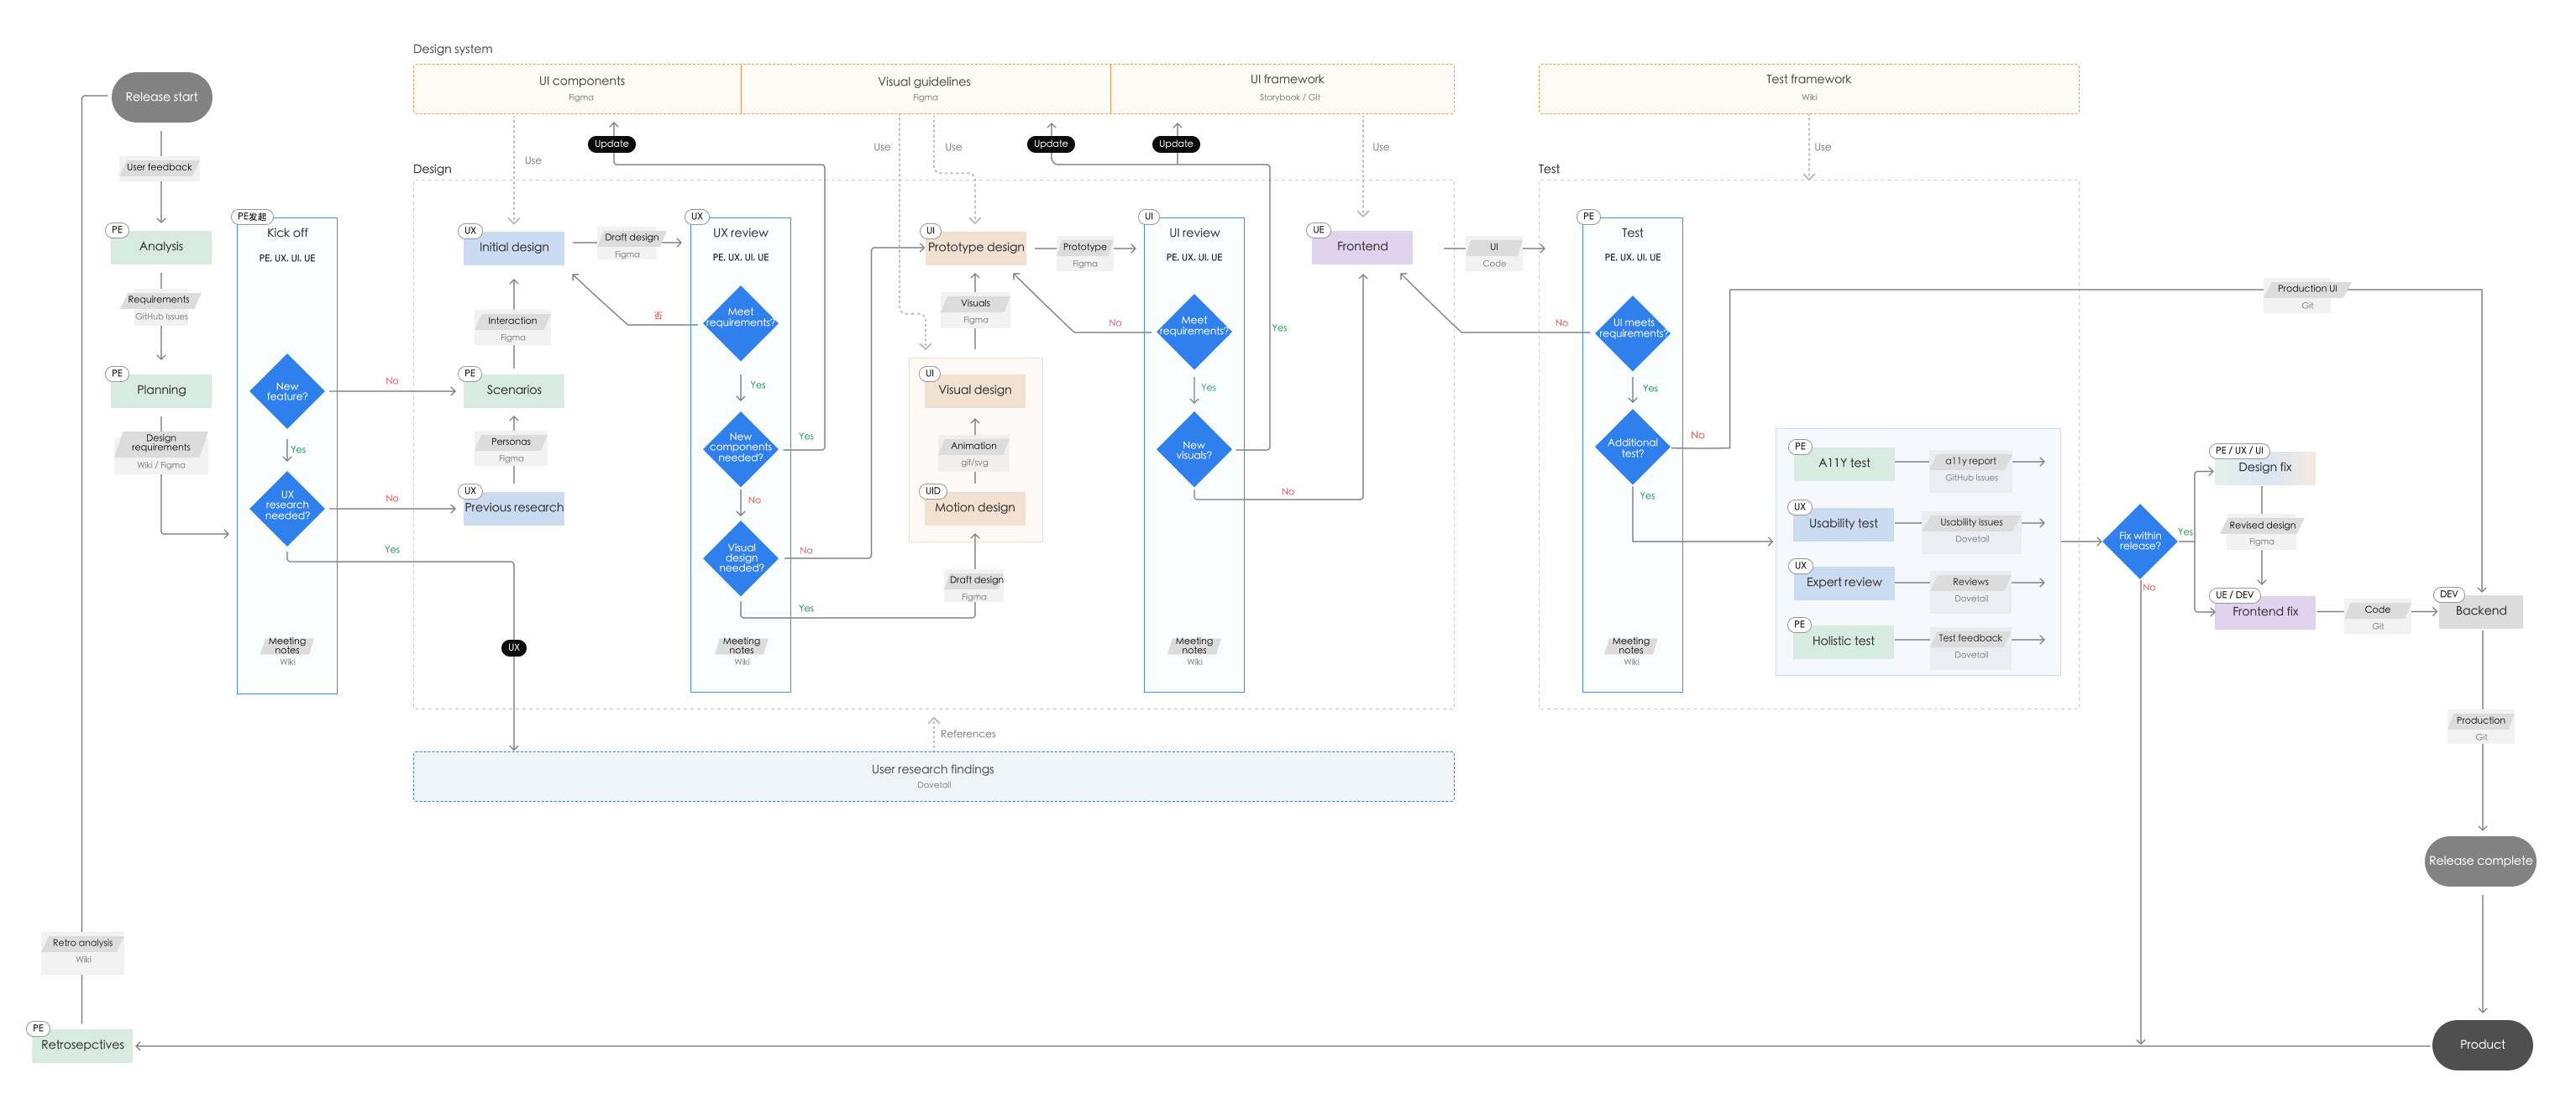Toggle the UX research needed? decision
This screenshot has height=1120, width=2576.
(x=286, y=509)
